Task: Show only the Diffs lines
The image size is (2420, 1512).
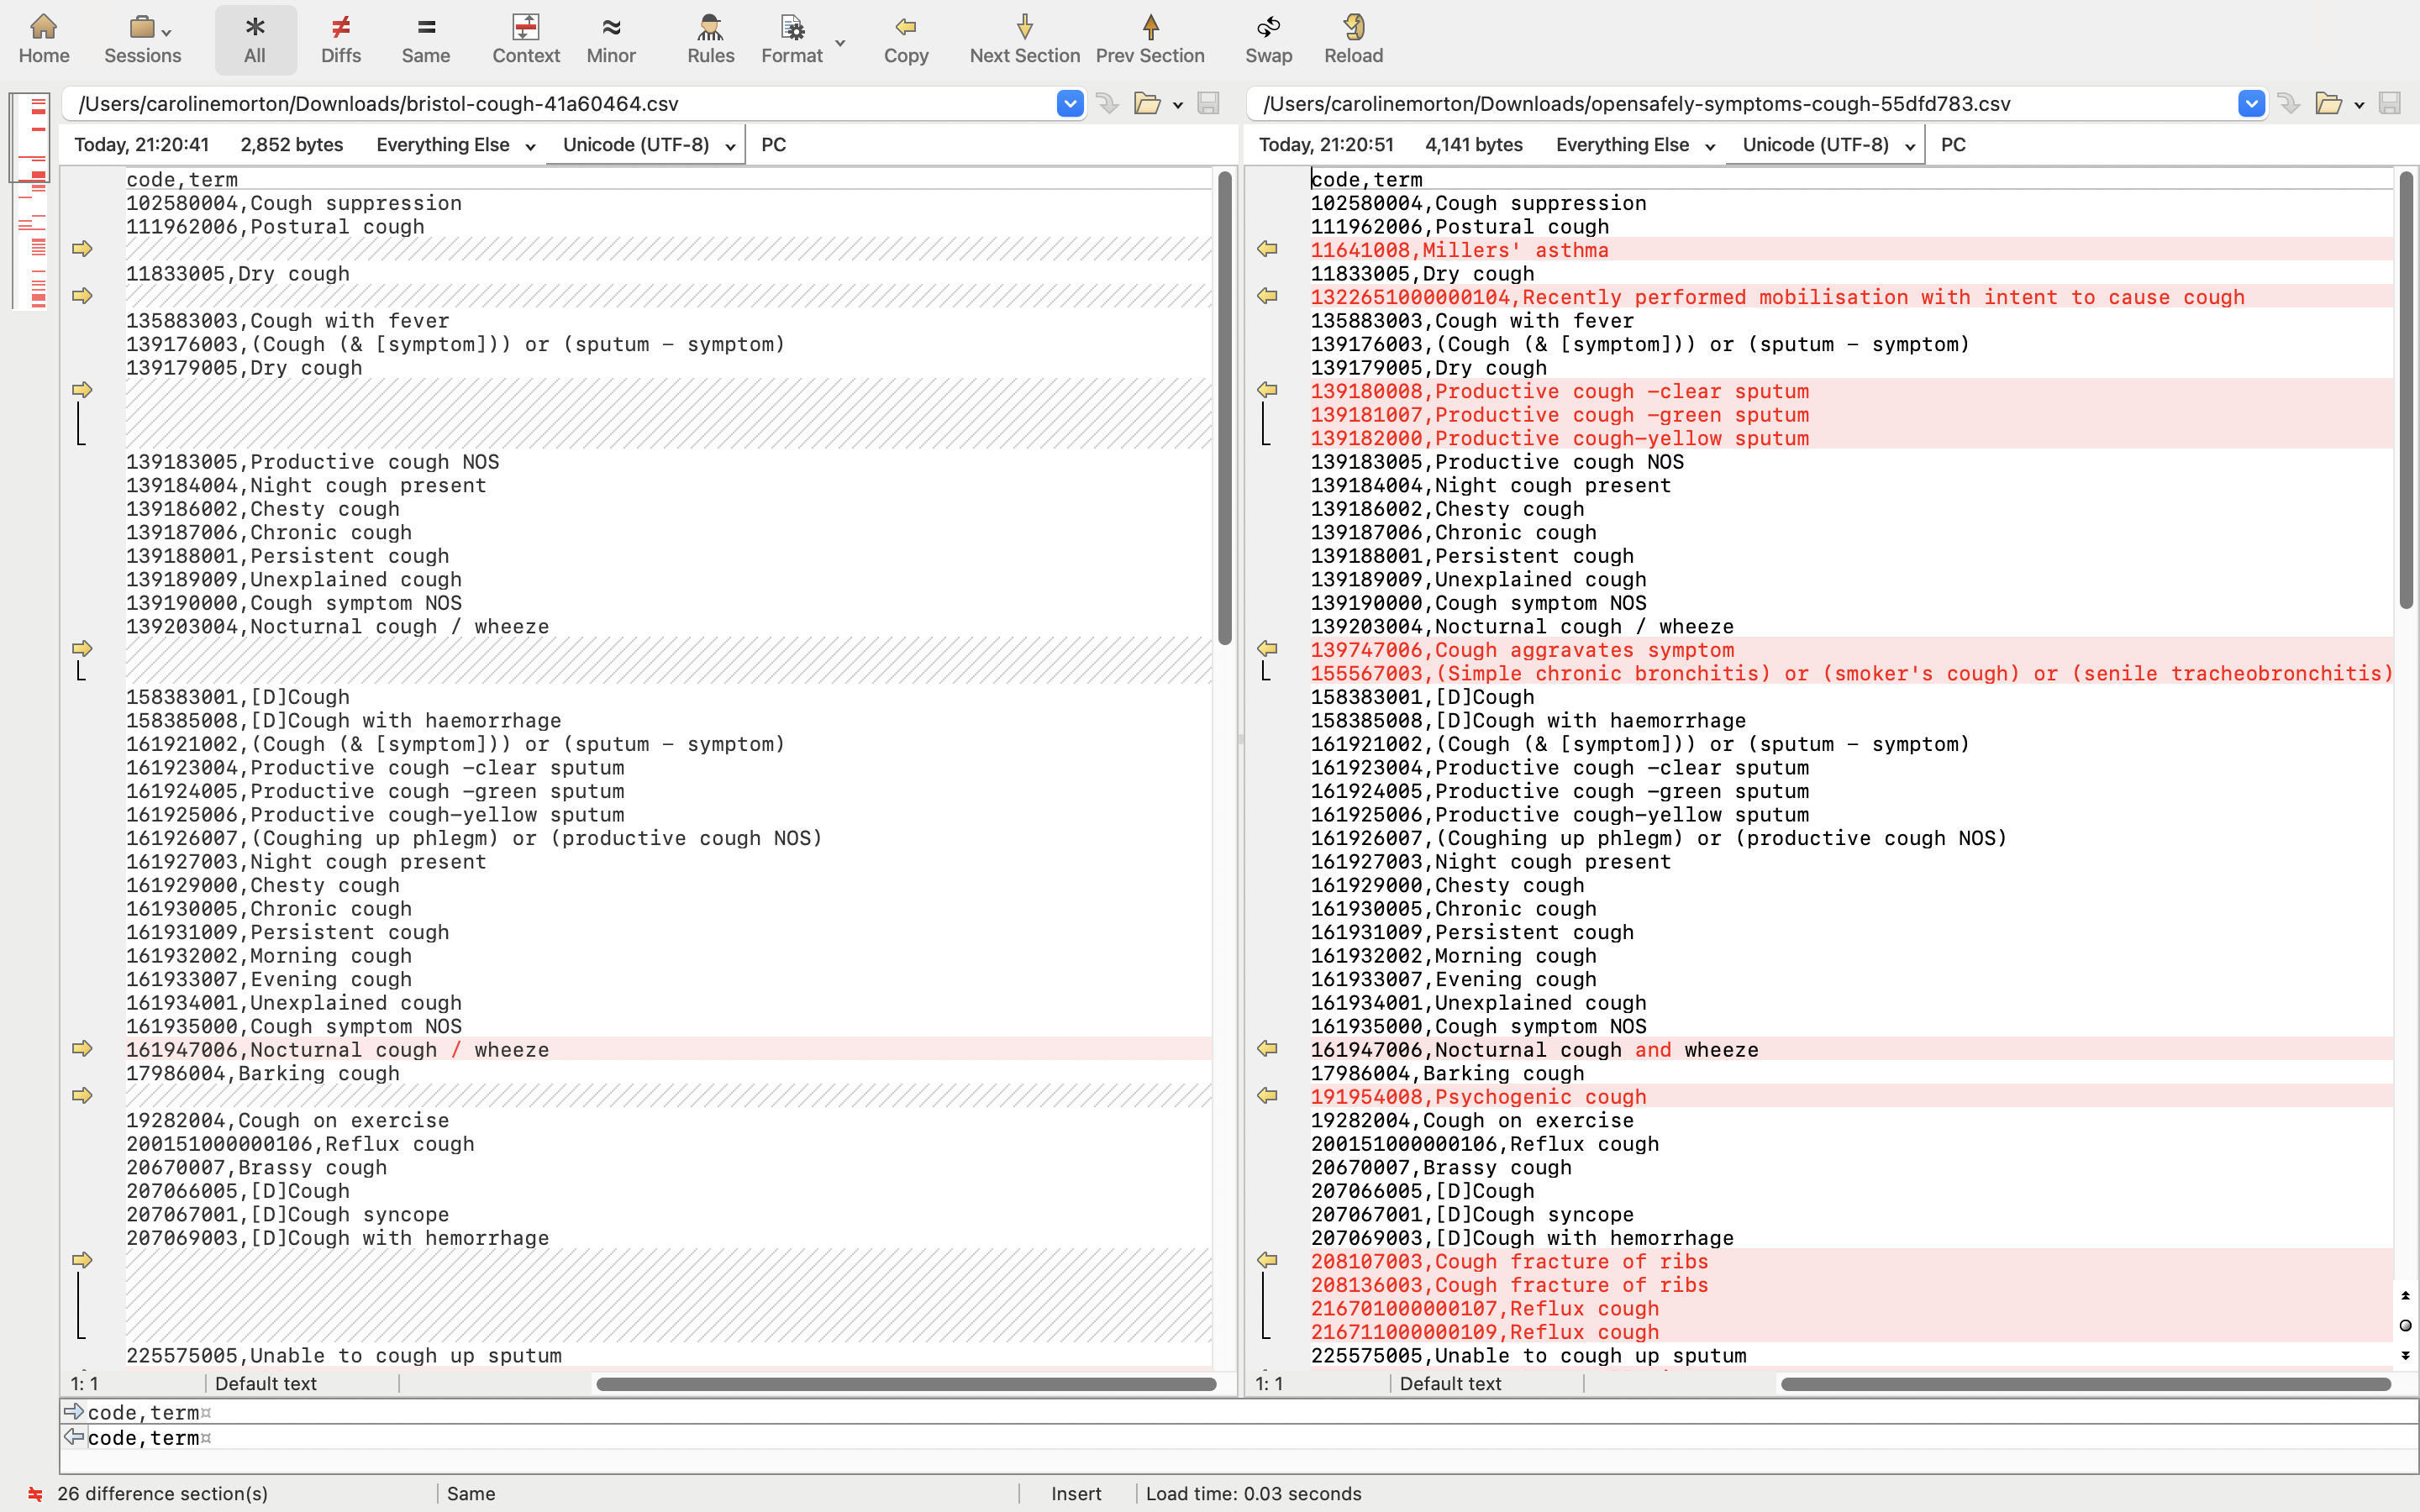Action: [x=340, y=38]
